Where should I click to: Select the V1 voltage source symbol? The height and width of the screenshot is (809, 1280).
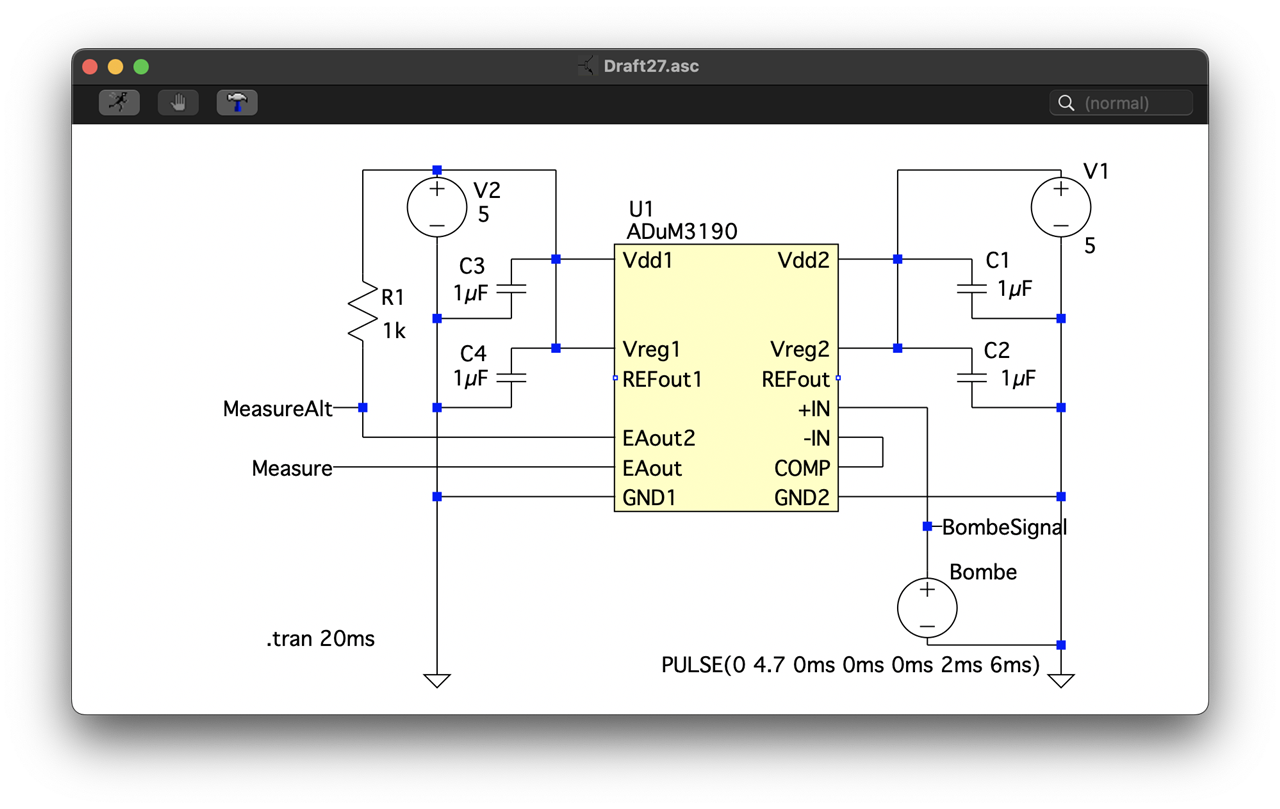pyautogui.click(x=1061, y=207)
